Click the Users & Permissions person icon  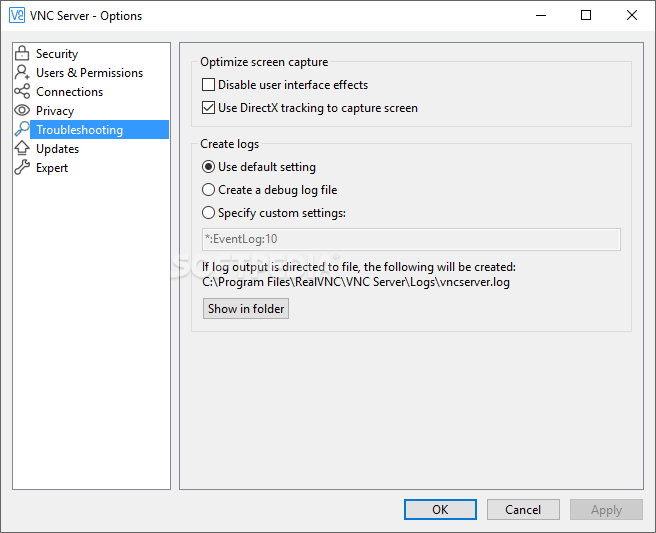tap(22, 72)
